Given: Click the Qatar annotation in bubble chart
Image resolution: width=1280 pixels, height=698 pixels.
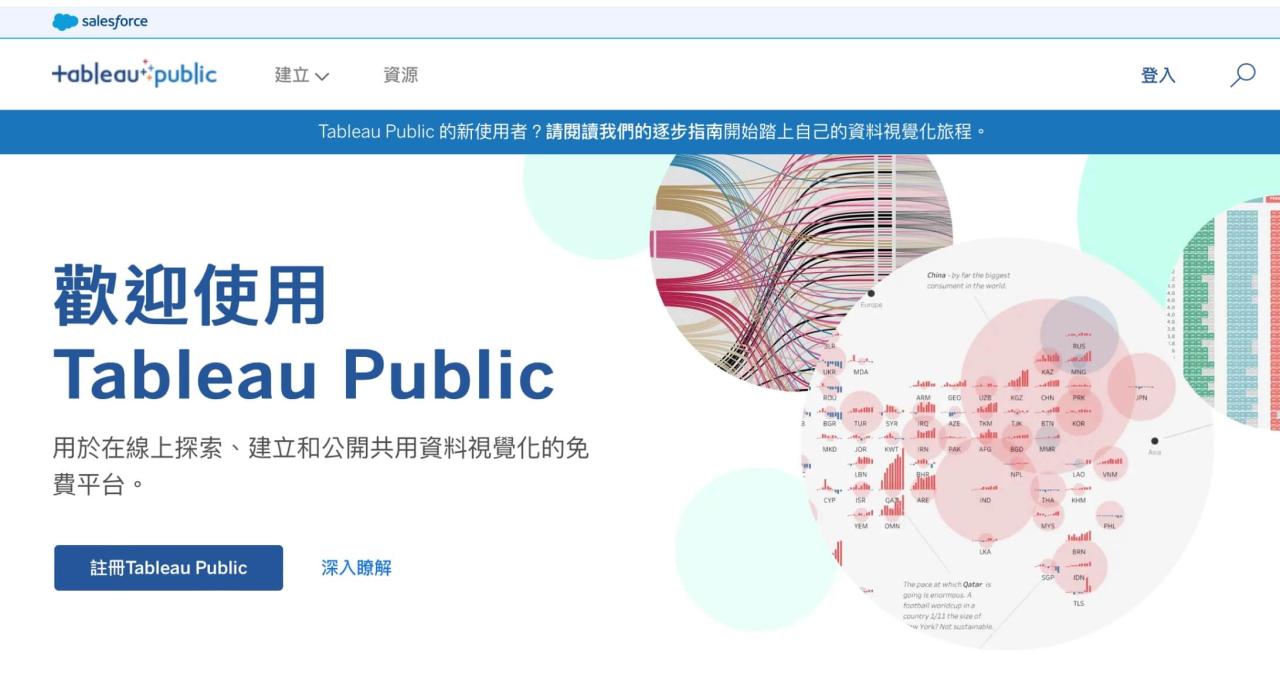Looking at the screenshot, I should tap(948, 605).
